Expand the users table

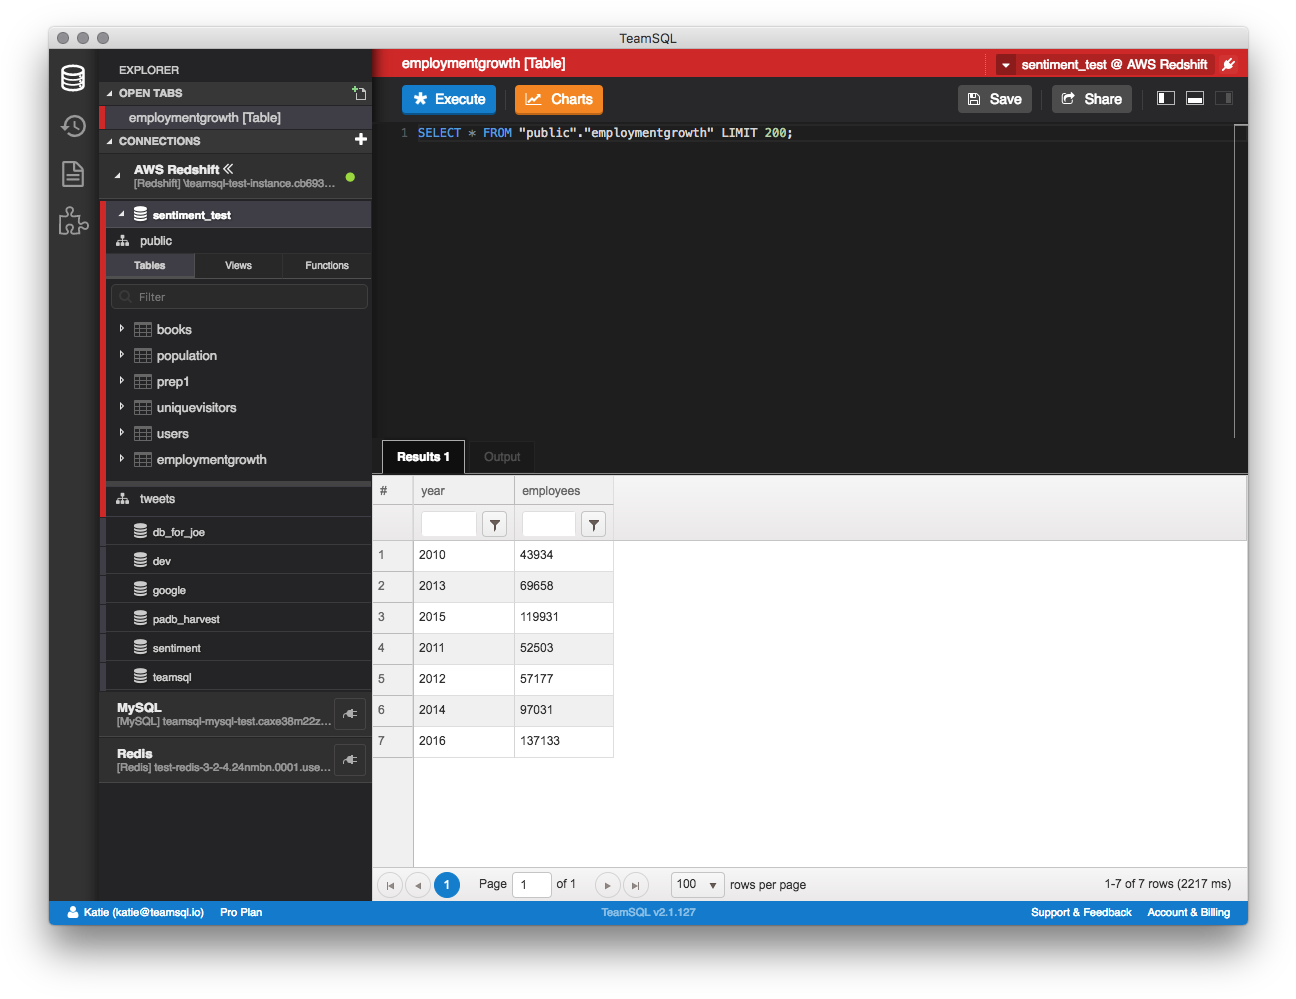pyautogui.click(x=122, y=432)
